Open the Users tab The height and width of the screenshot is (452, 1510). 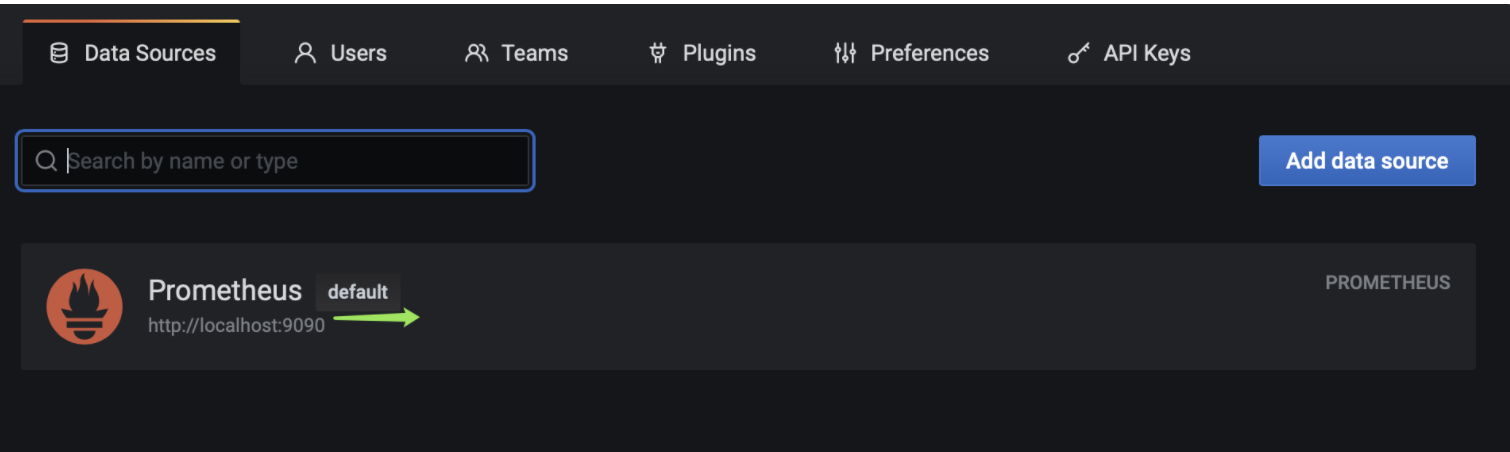(x=340, y=53)
